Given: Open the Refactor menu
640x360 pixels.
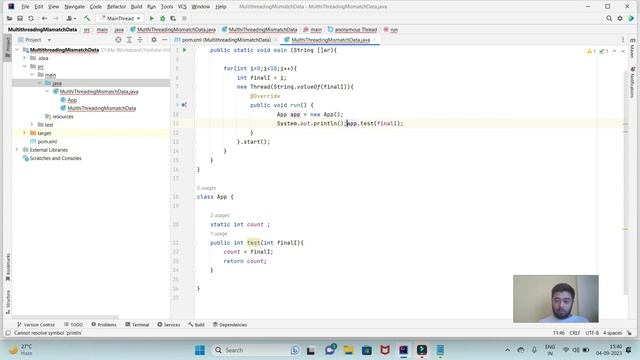Looking at the screenshot, I should (x=116, y=7).
